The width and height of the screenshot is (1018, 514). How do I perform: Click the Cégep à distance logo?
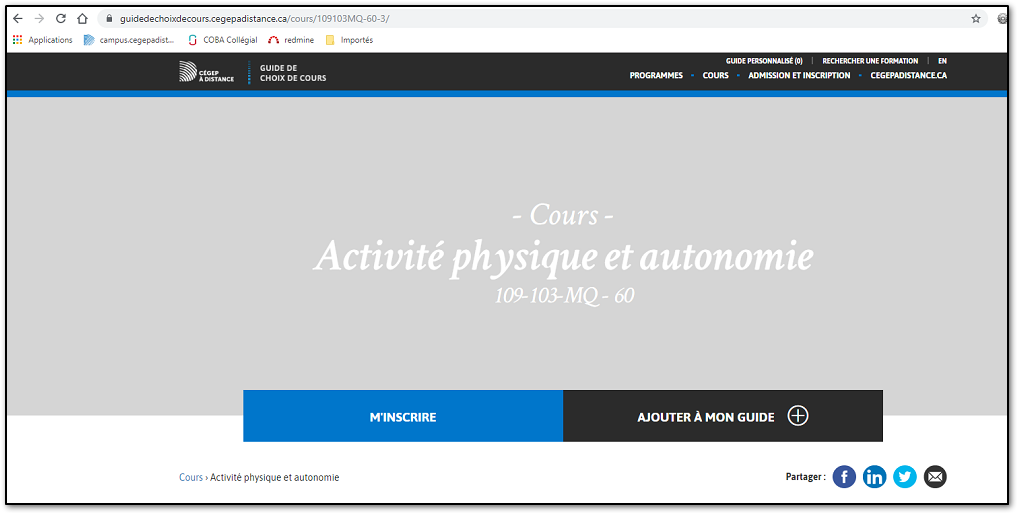(x=206, y=71)
